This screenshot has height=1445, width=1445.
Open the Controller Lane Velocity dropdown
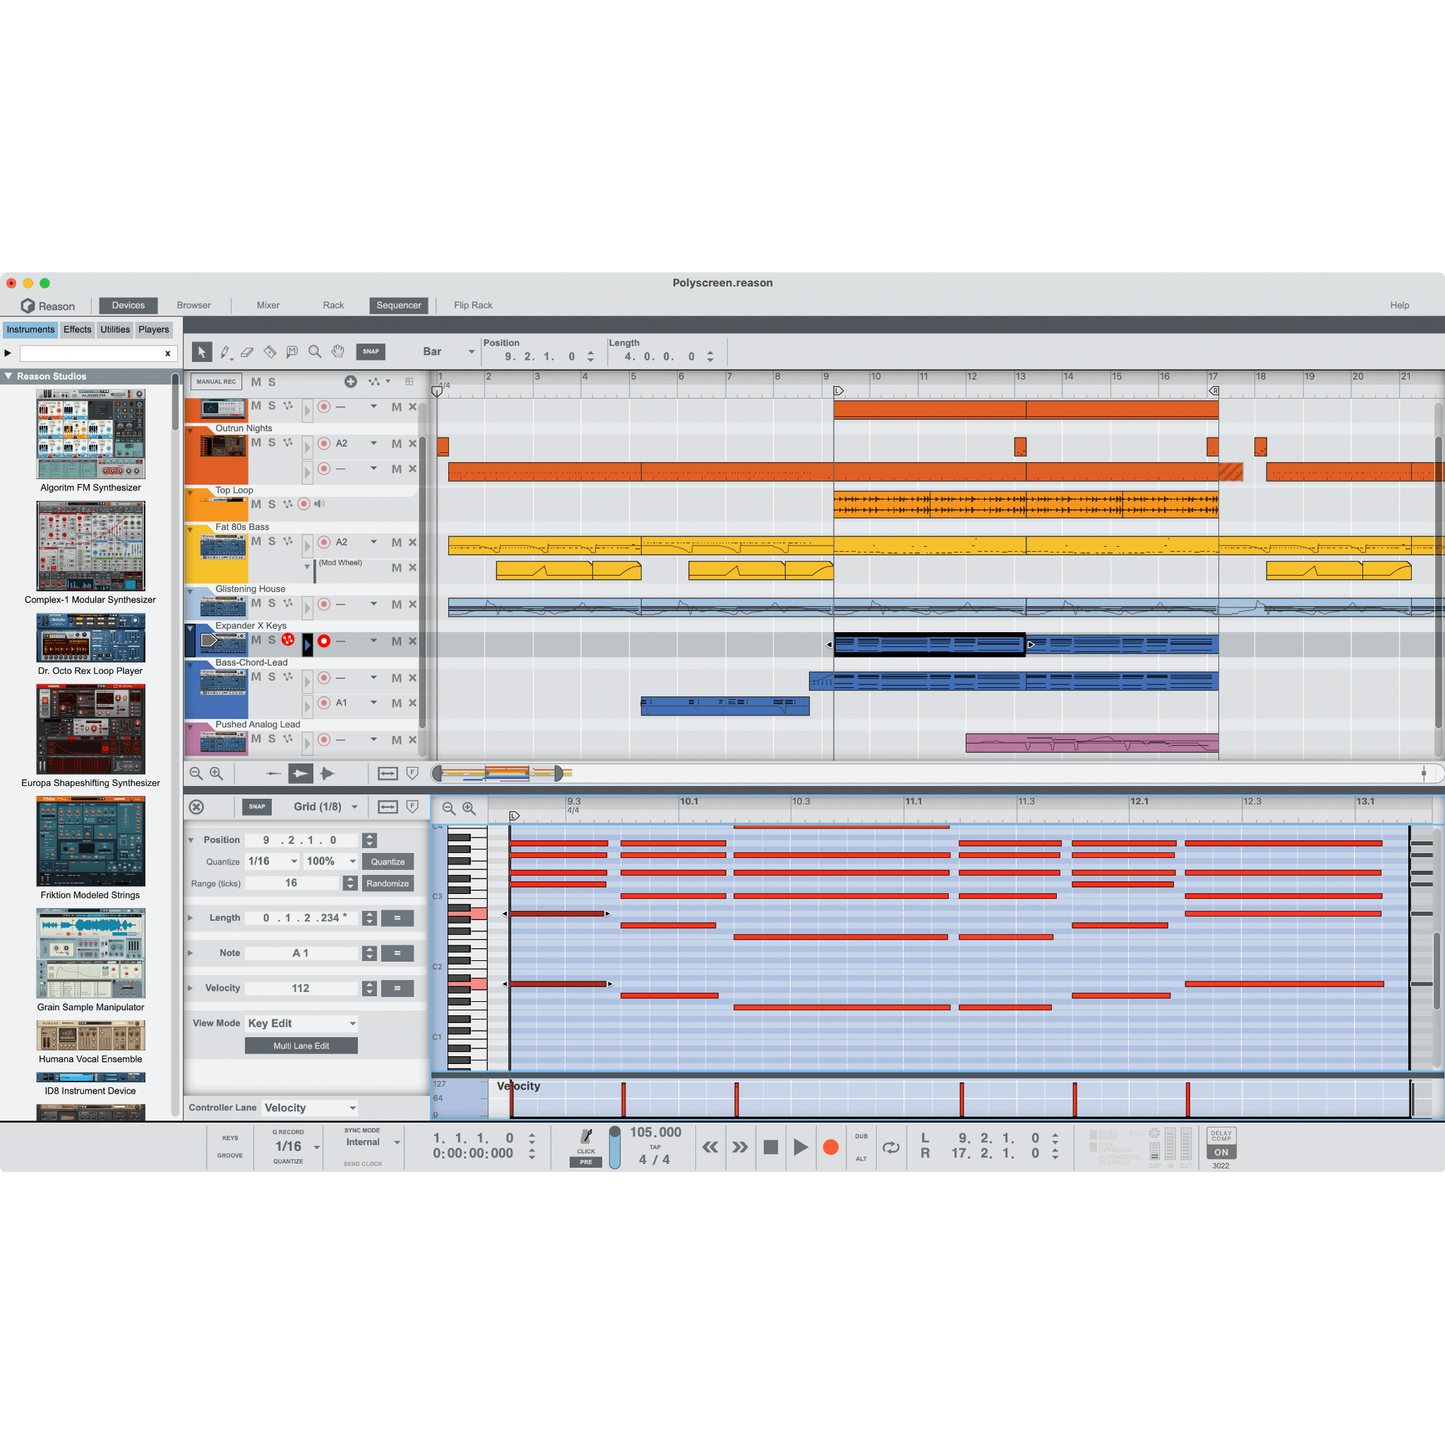pos(309,1107)
